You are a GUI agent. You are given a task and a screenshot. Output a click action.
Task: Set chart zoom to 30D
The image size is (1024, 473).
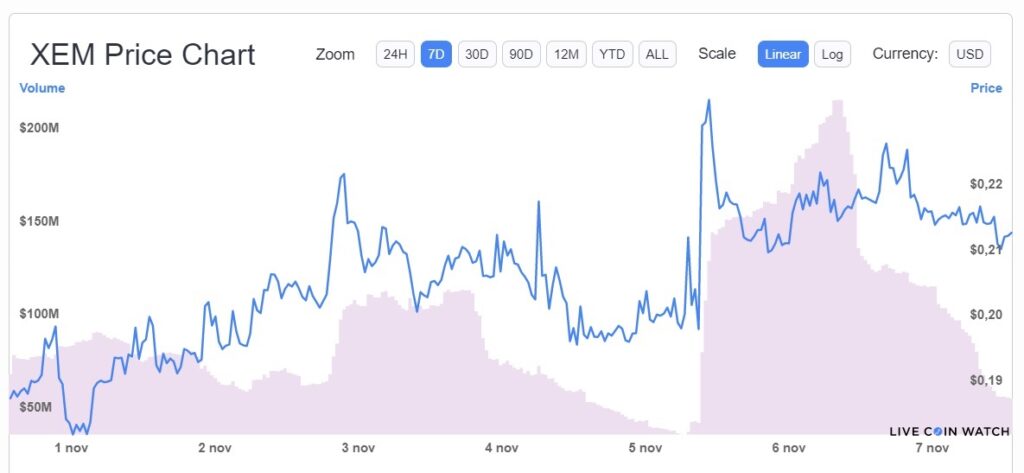click(x=478, y=54)
